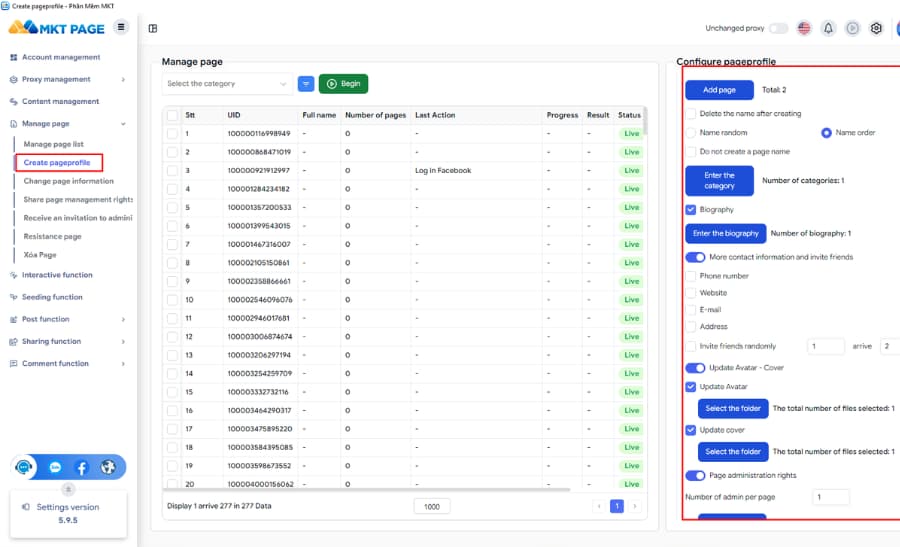Click the Comment function icon
900x547 pixels.
(13, 363)
